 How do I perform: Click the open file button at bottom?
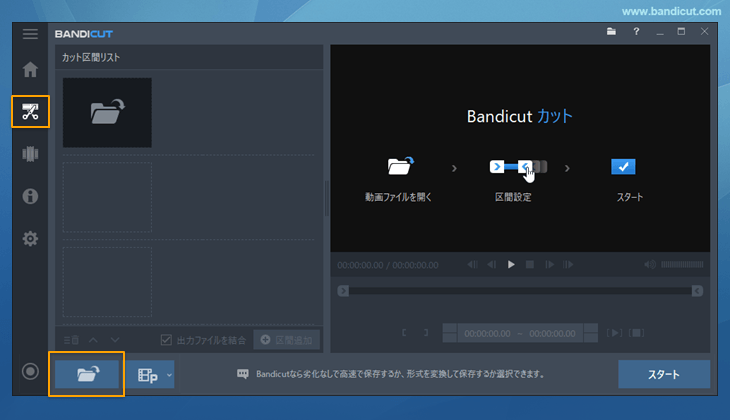pos(87,374)
